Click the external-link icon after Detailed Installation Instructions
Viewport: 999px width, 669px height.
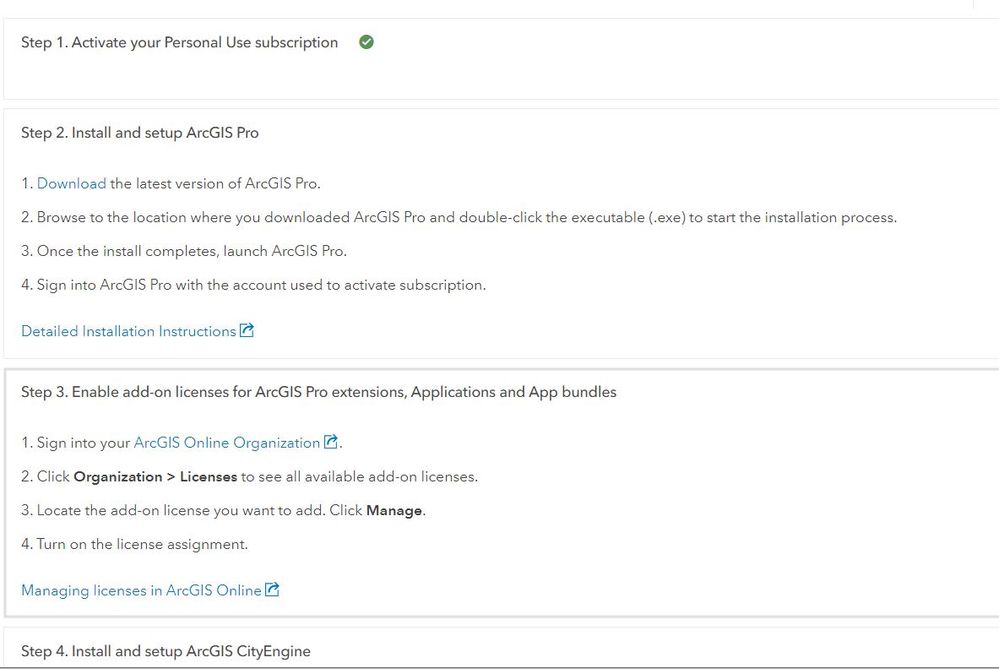point(247,331)
